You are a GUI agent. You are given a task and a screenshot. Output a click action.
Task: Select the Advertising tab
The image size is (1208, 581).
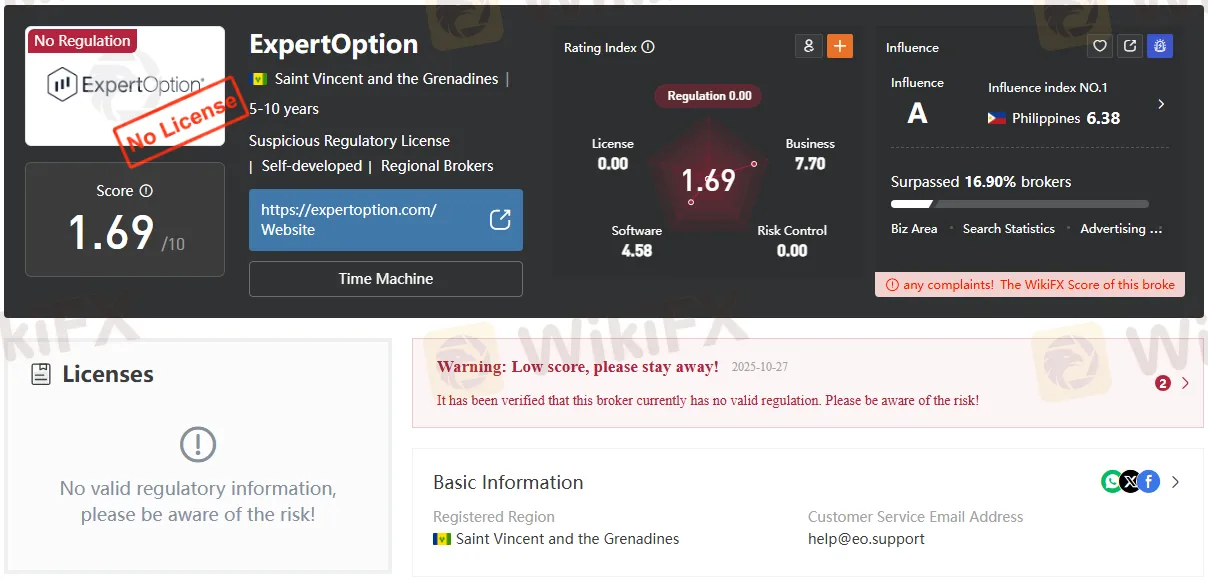[x=1121, y=229]
